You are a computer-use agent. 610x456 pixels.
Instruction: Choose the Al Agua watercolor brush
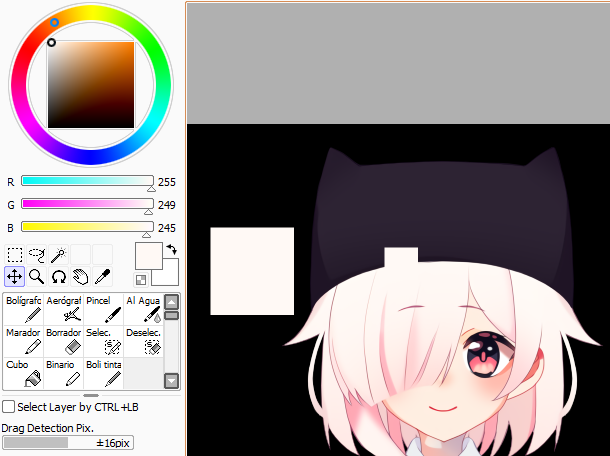[143, 309]
